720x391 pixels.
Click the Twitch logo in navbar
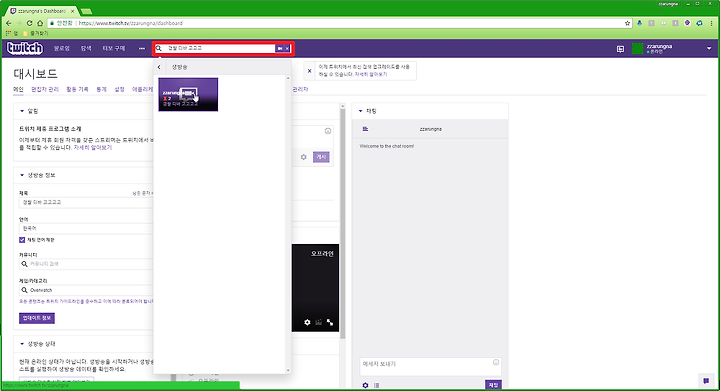[25, 48]
